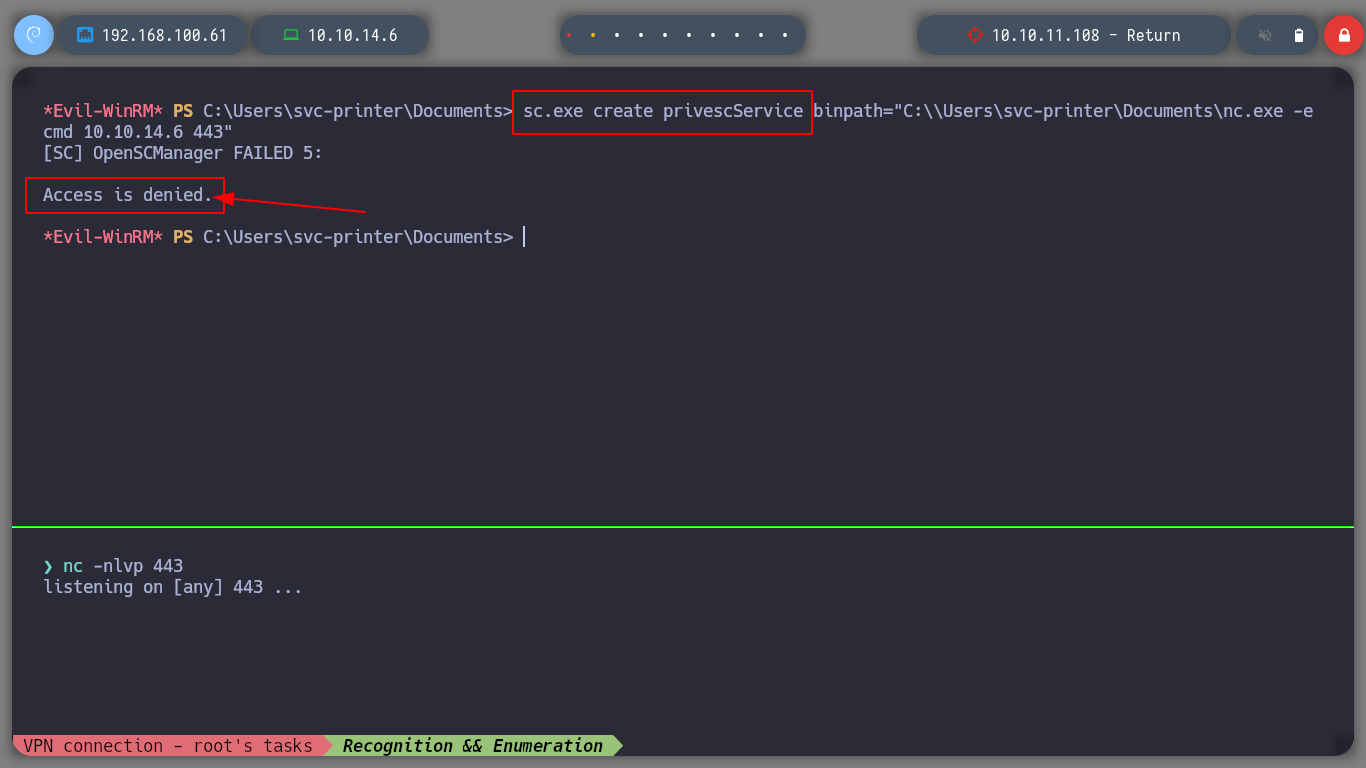Click the 'nc -nlvp 443' command
Screen dimensions: 1366x768
point(123,566)
